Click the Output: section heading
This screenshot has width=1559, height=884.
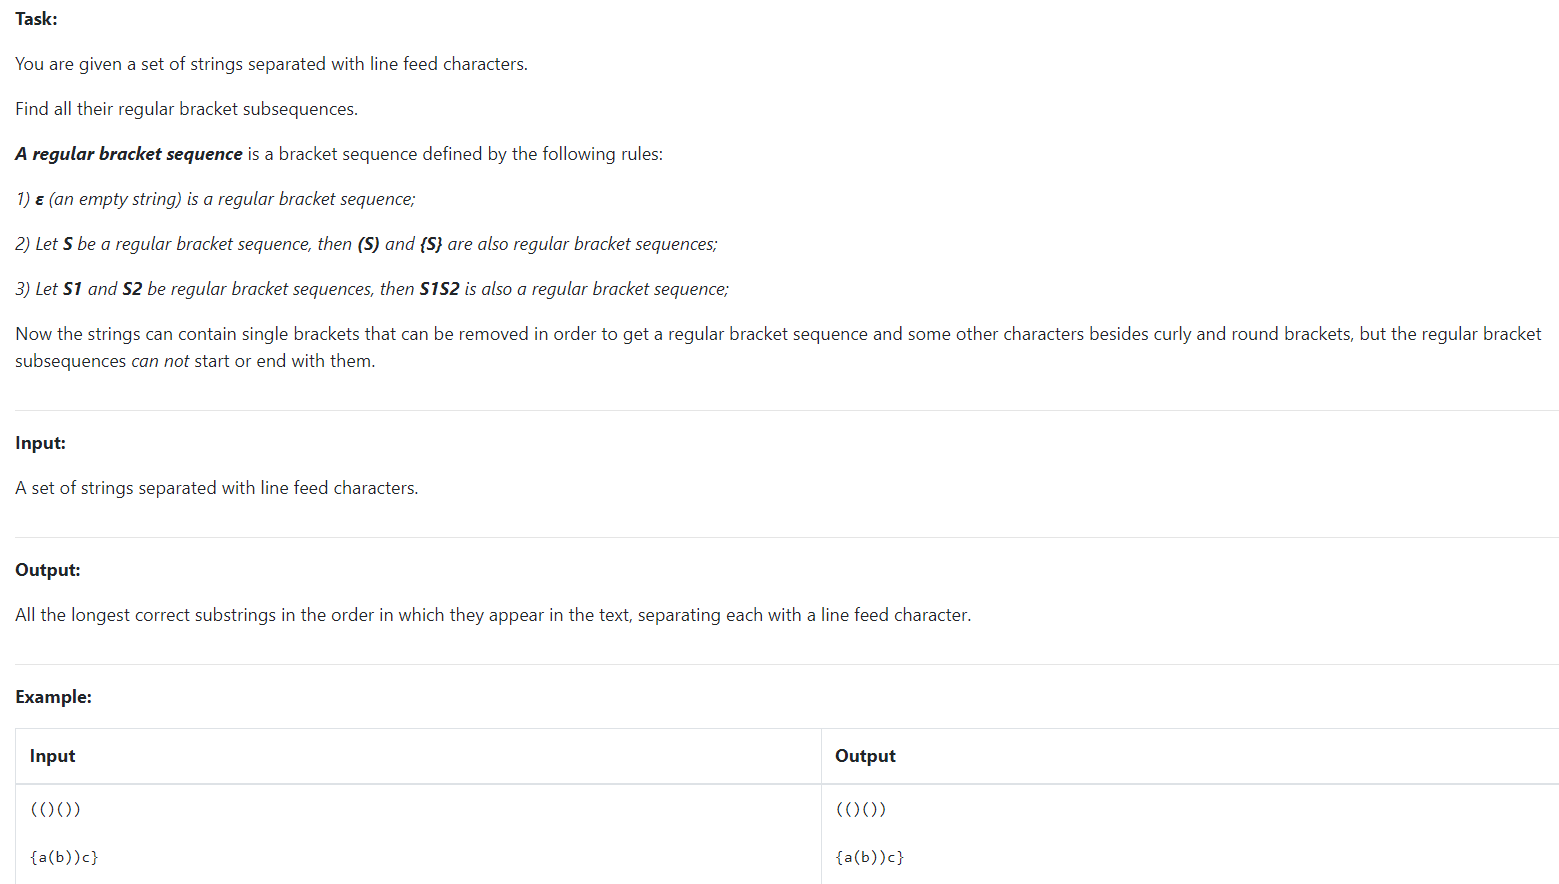pos(48,570)
